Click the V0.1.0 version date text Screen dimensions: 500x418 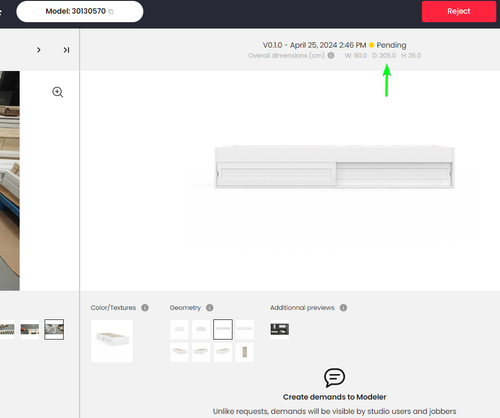click(314, 45)
